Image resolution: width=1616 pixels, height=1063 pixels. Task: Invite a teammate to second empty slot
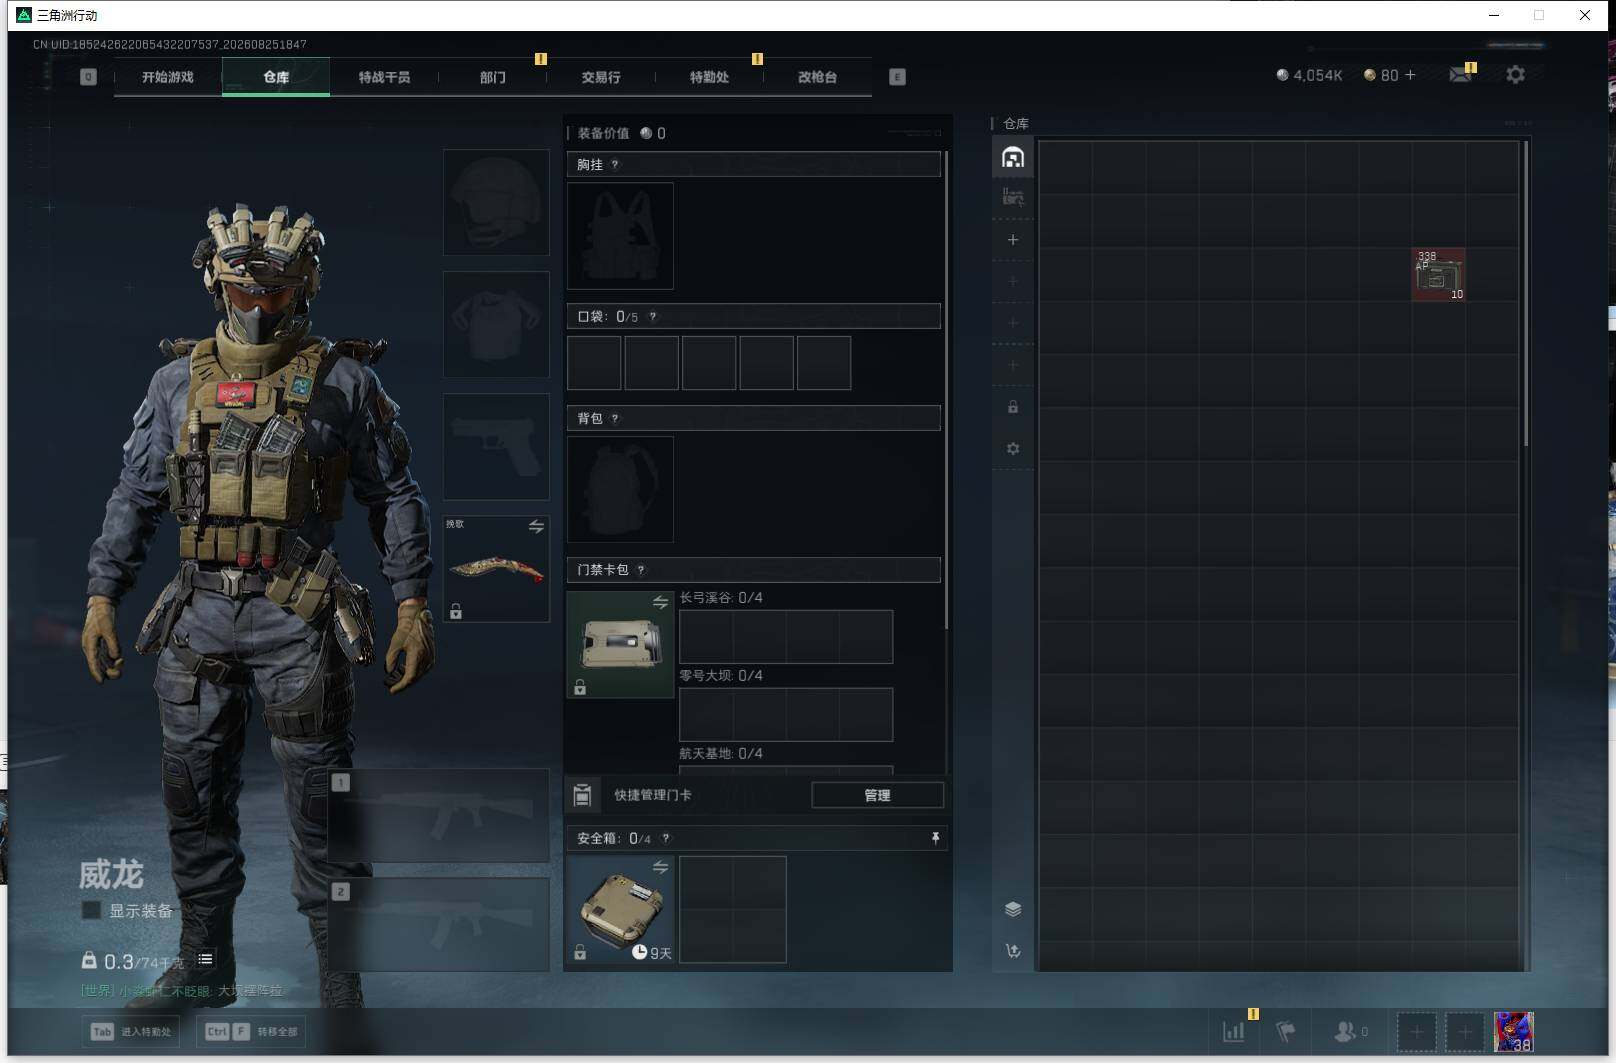pyautogui.click(x=1465, y=1031)
